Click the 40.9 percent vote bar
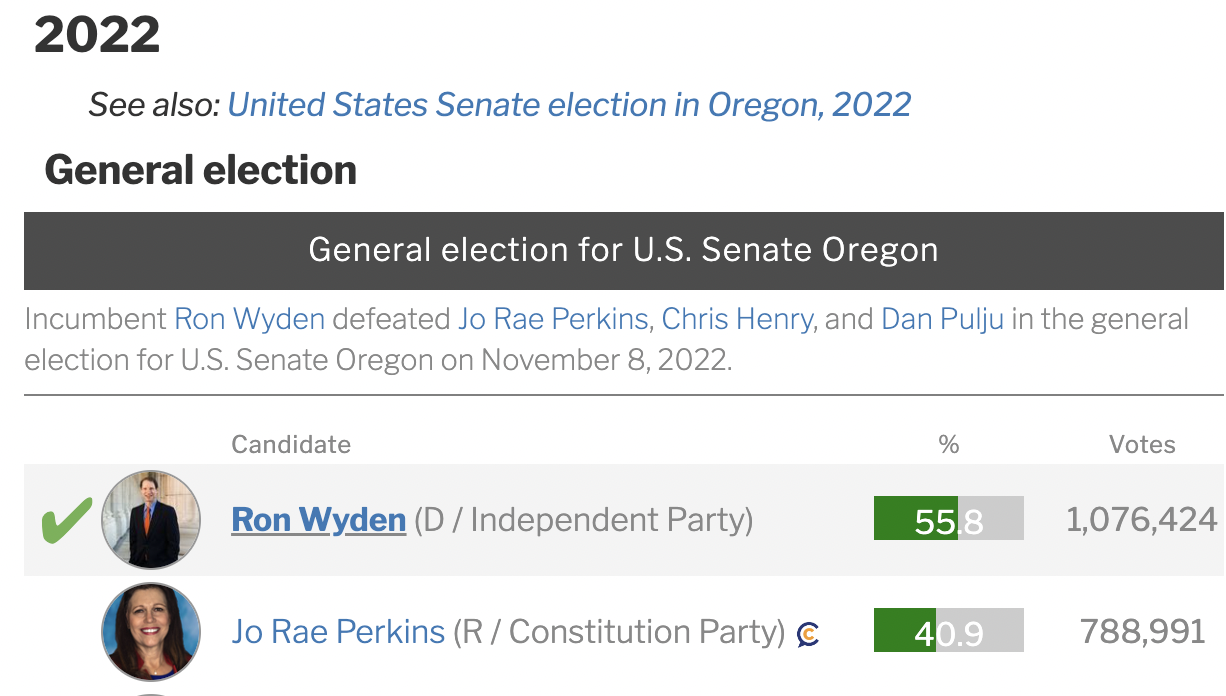1226x696 pixels. [x=949, y=630]
